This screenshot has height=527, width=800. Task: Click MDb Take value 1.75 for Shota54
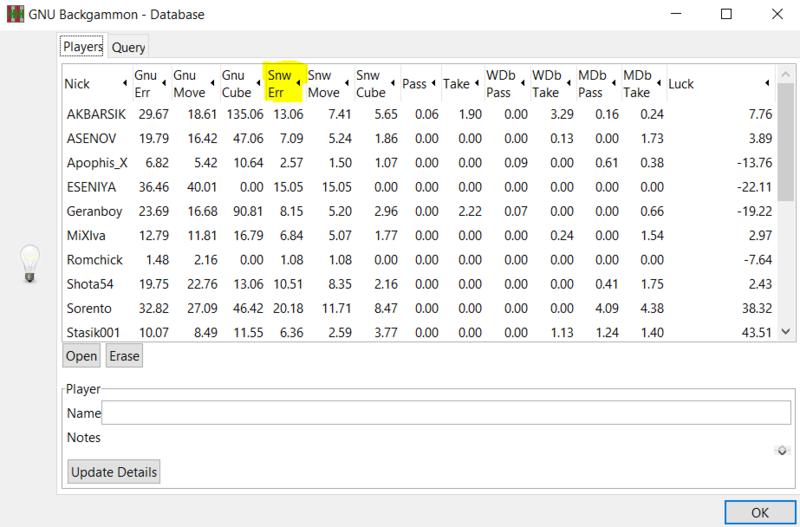click(x=652, y=284)
